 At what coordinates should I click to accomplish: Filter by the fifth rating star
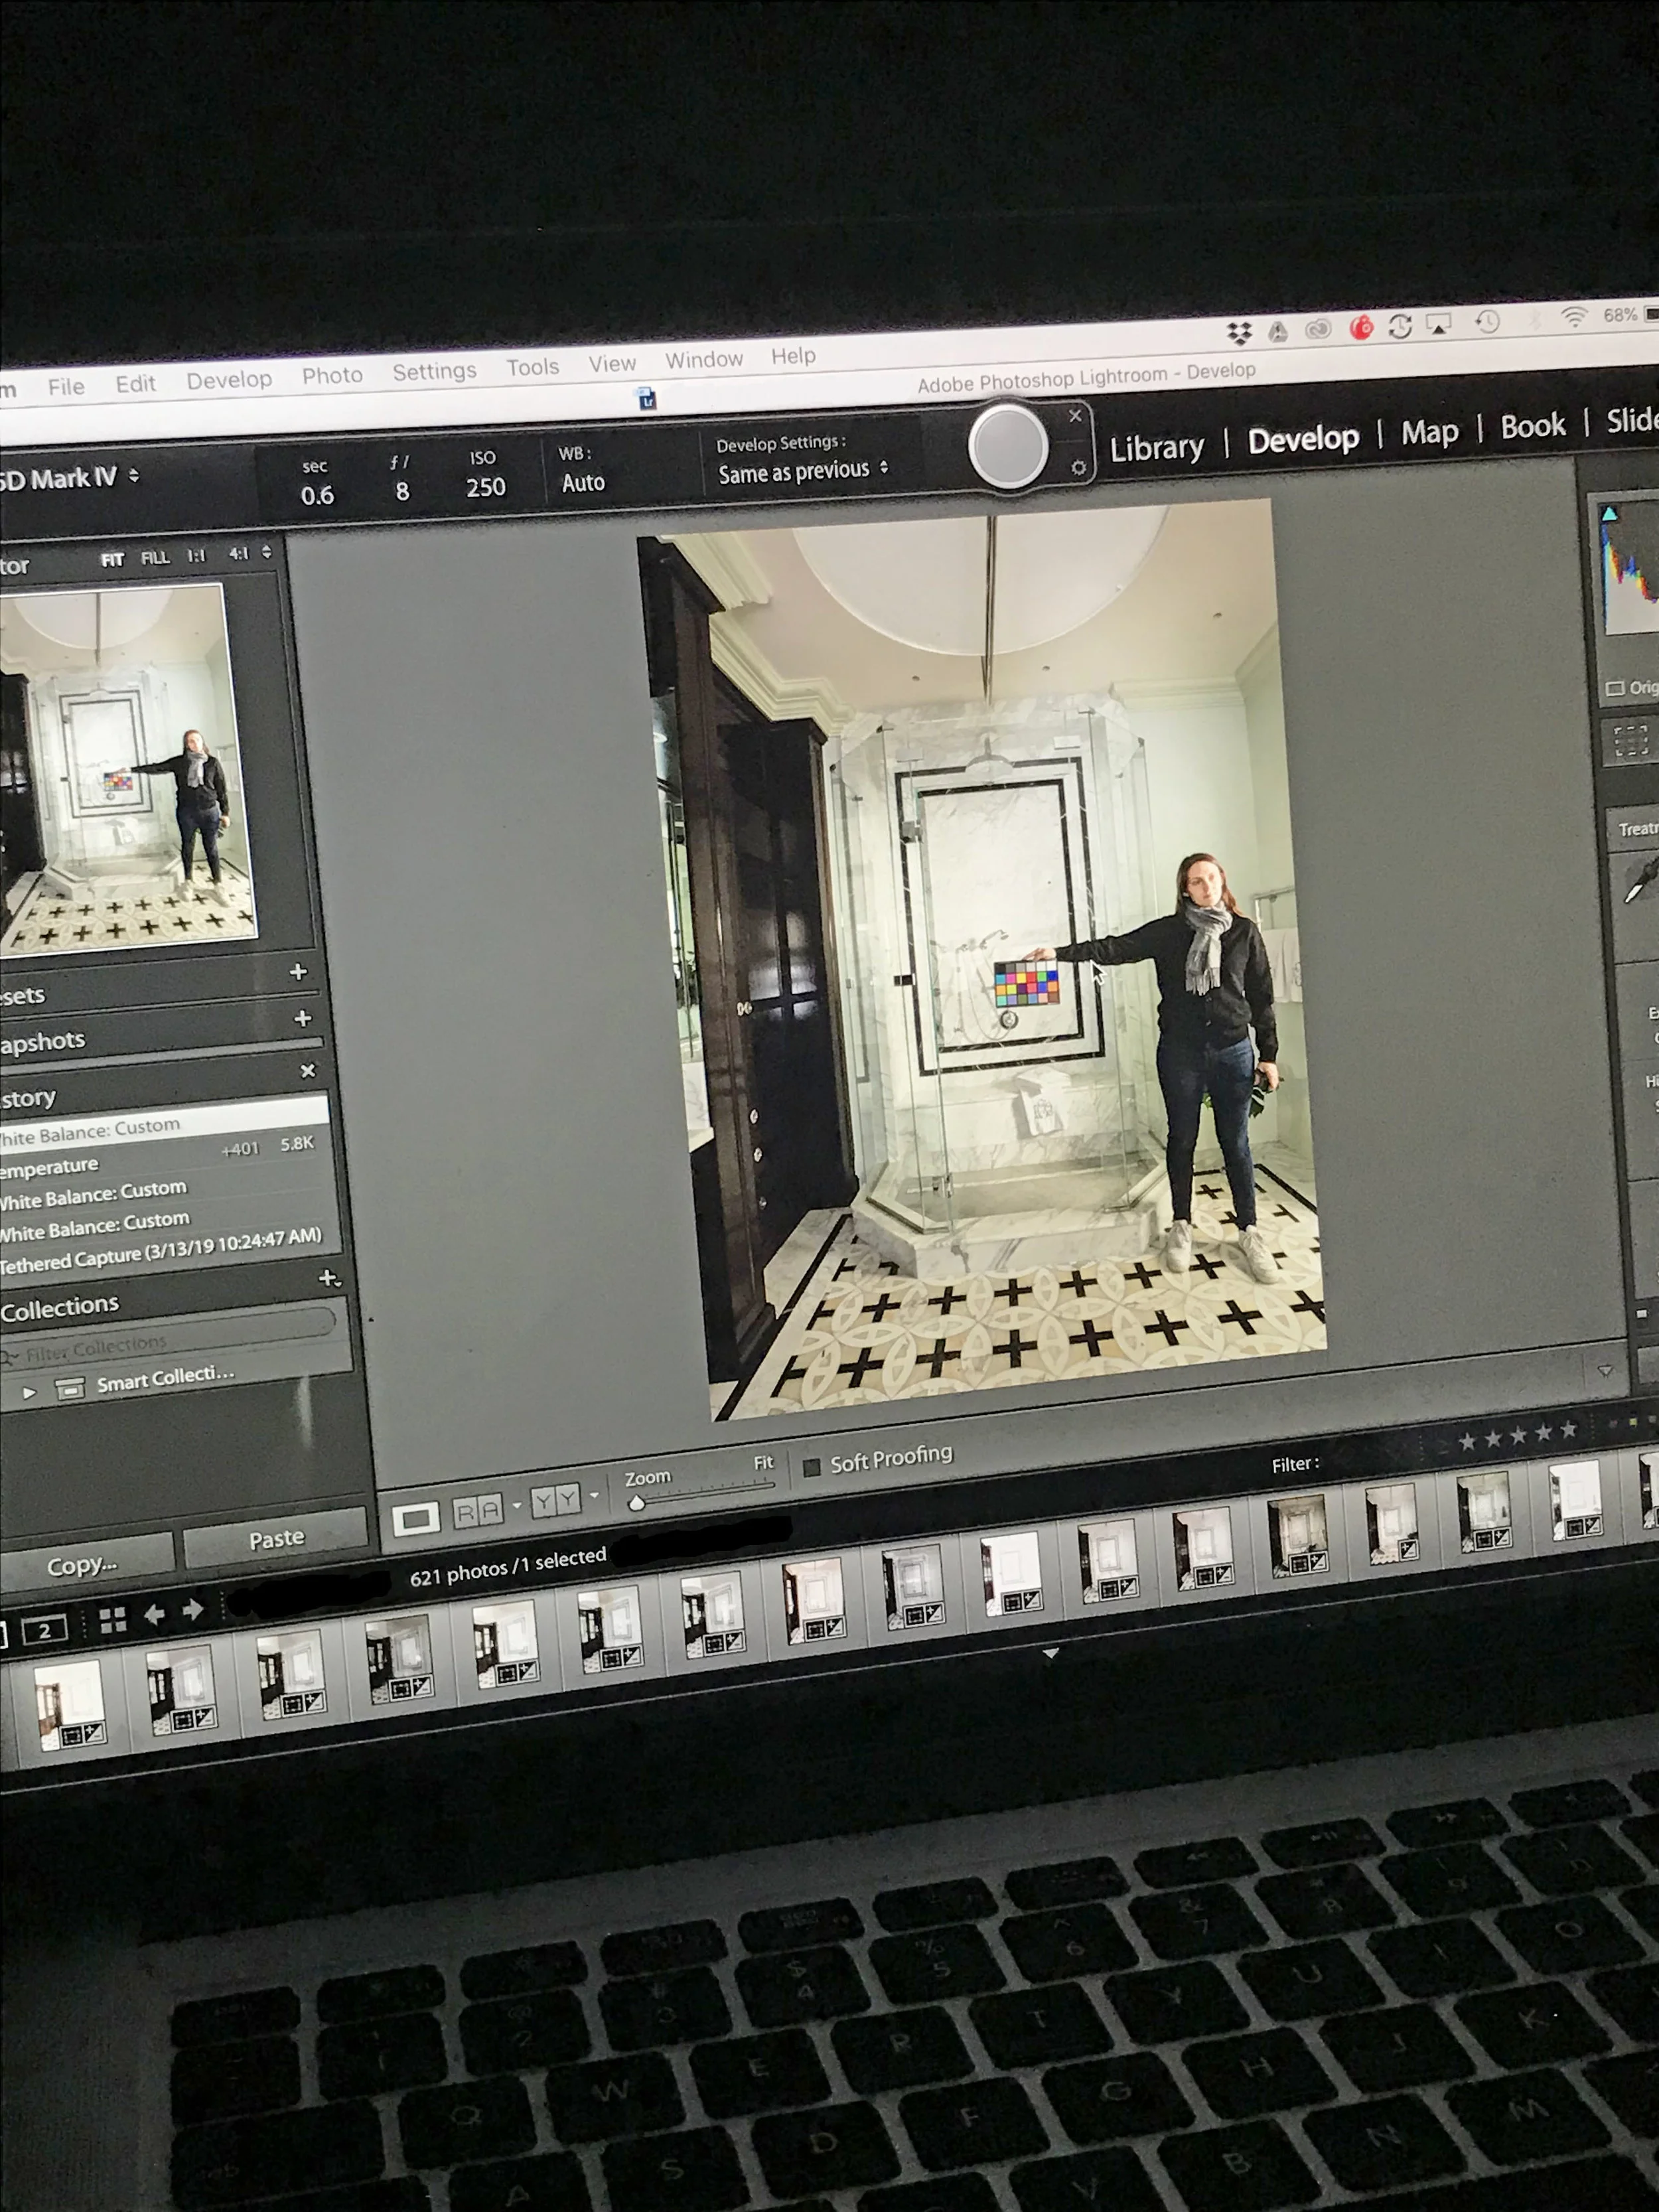coord(1568,1429)
